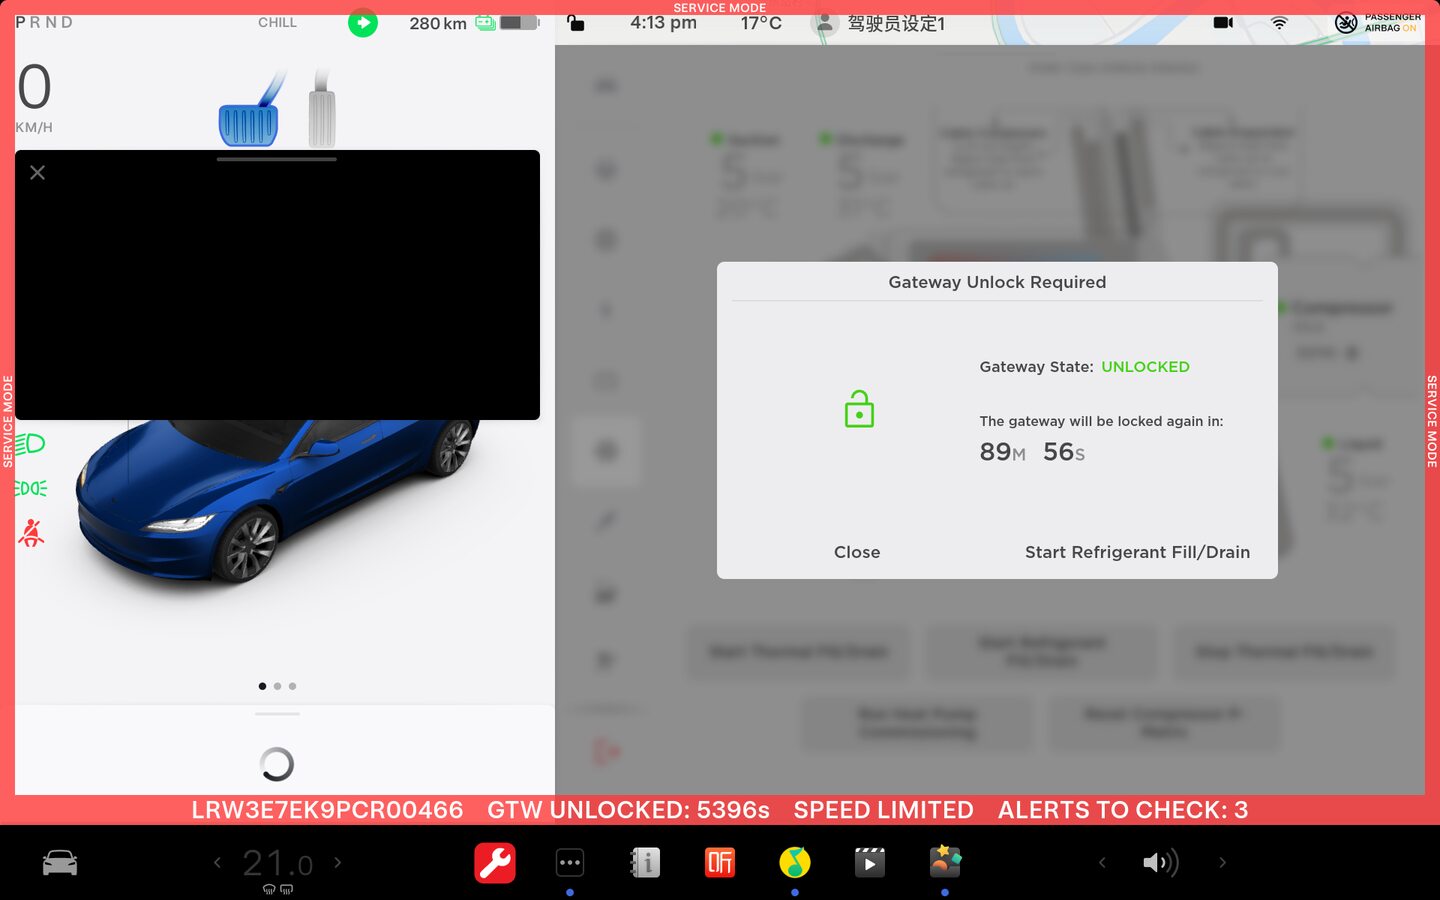
Task: Open the red wrench Service Mode app
Action: [494, 862]
